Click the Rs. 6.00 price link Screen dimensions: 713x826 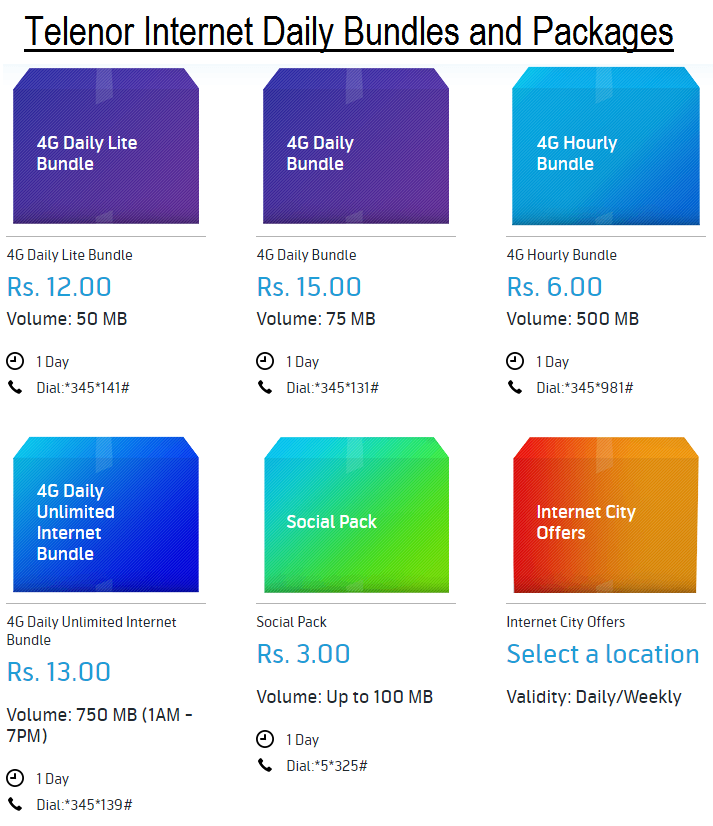coord(554,287)
